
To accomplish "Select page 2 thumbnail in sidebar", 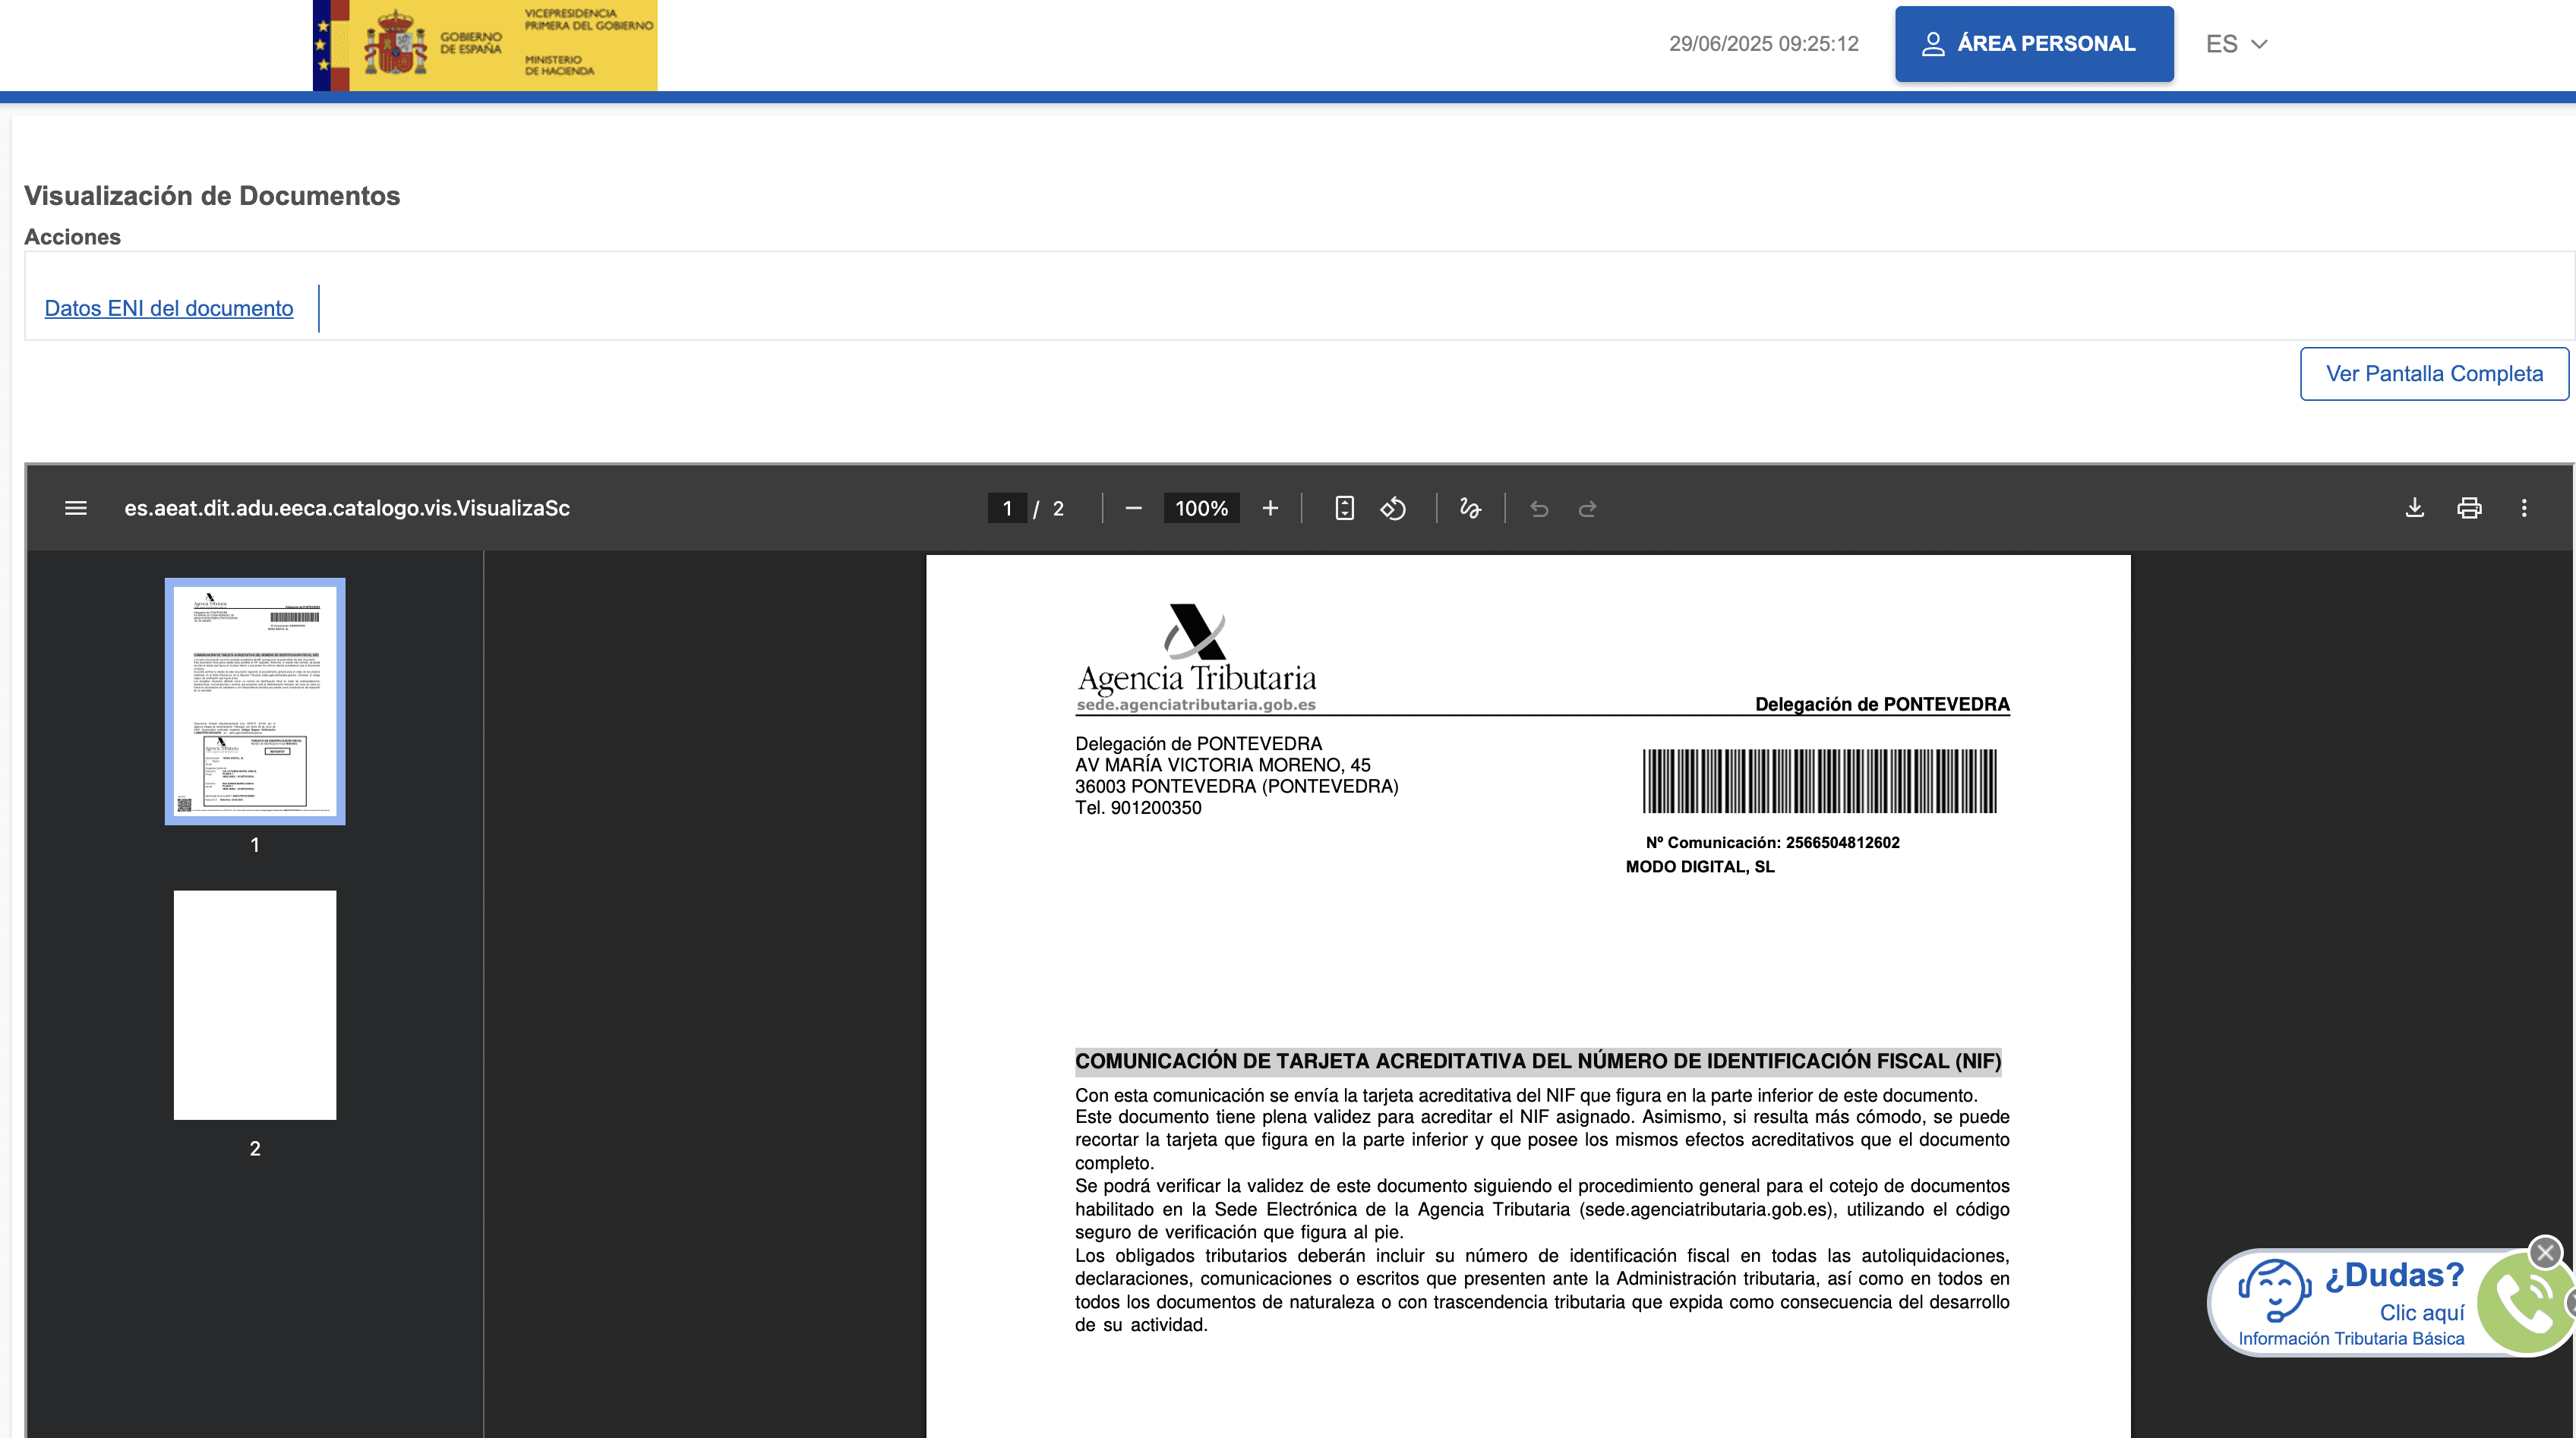I will tap(255, 1004).
